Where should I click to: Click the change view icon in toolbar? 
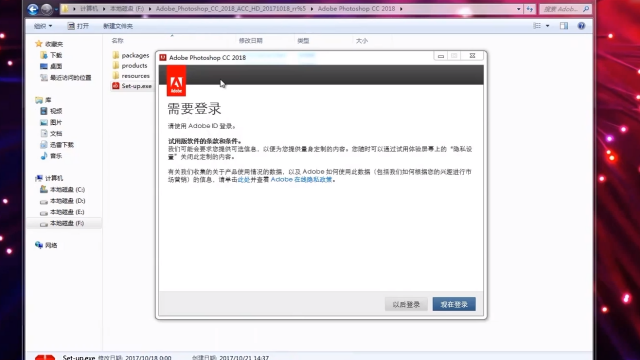537,26
